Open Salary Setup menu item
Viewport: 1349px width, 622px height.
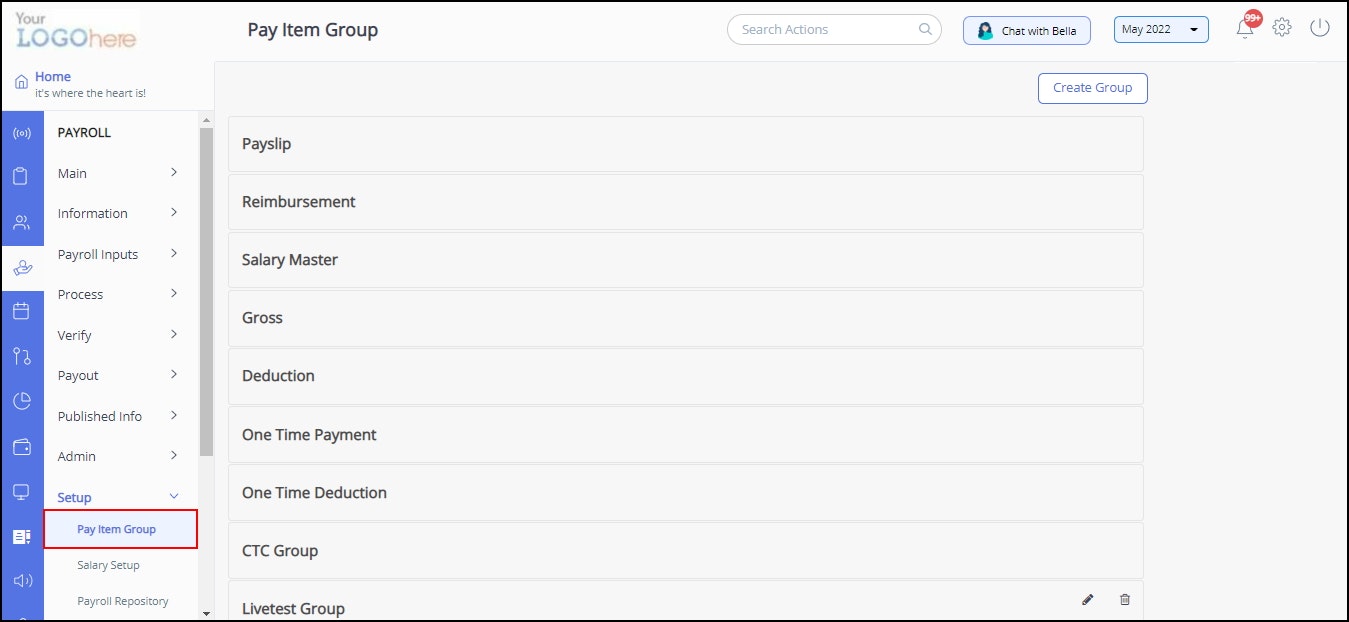108,565
